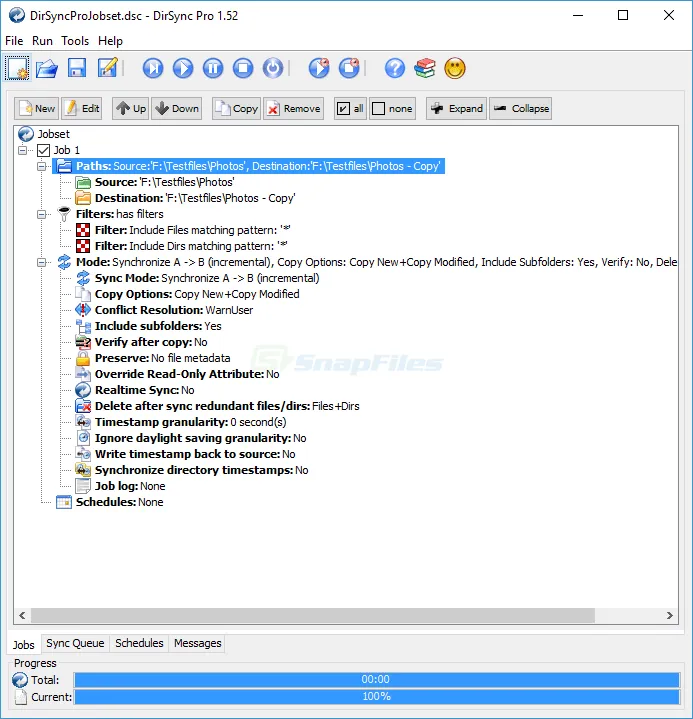Click the yellow smiley face icon
This screenshot has height=719, width=693.
point(455,68)
